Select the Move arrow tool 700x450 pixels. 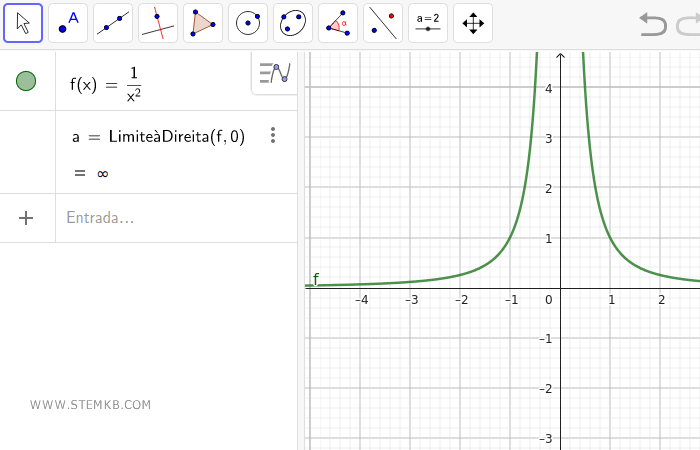(23, 23)
